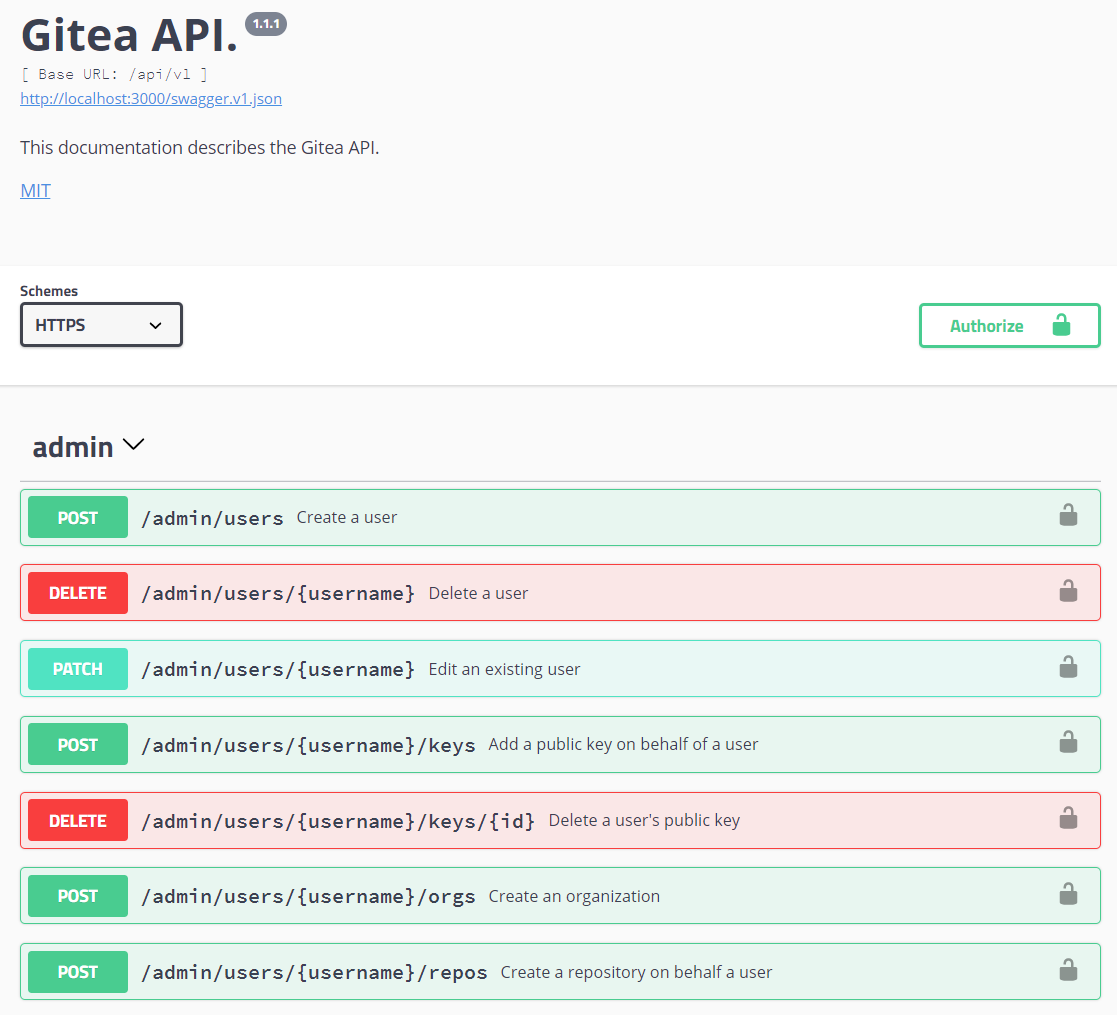1117x1015 pixels.
Task: Click lock icon on Create a repository row
Action: coord(1068,969)
